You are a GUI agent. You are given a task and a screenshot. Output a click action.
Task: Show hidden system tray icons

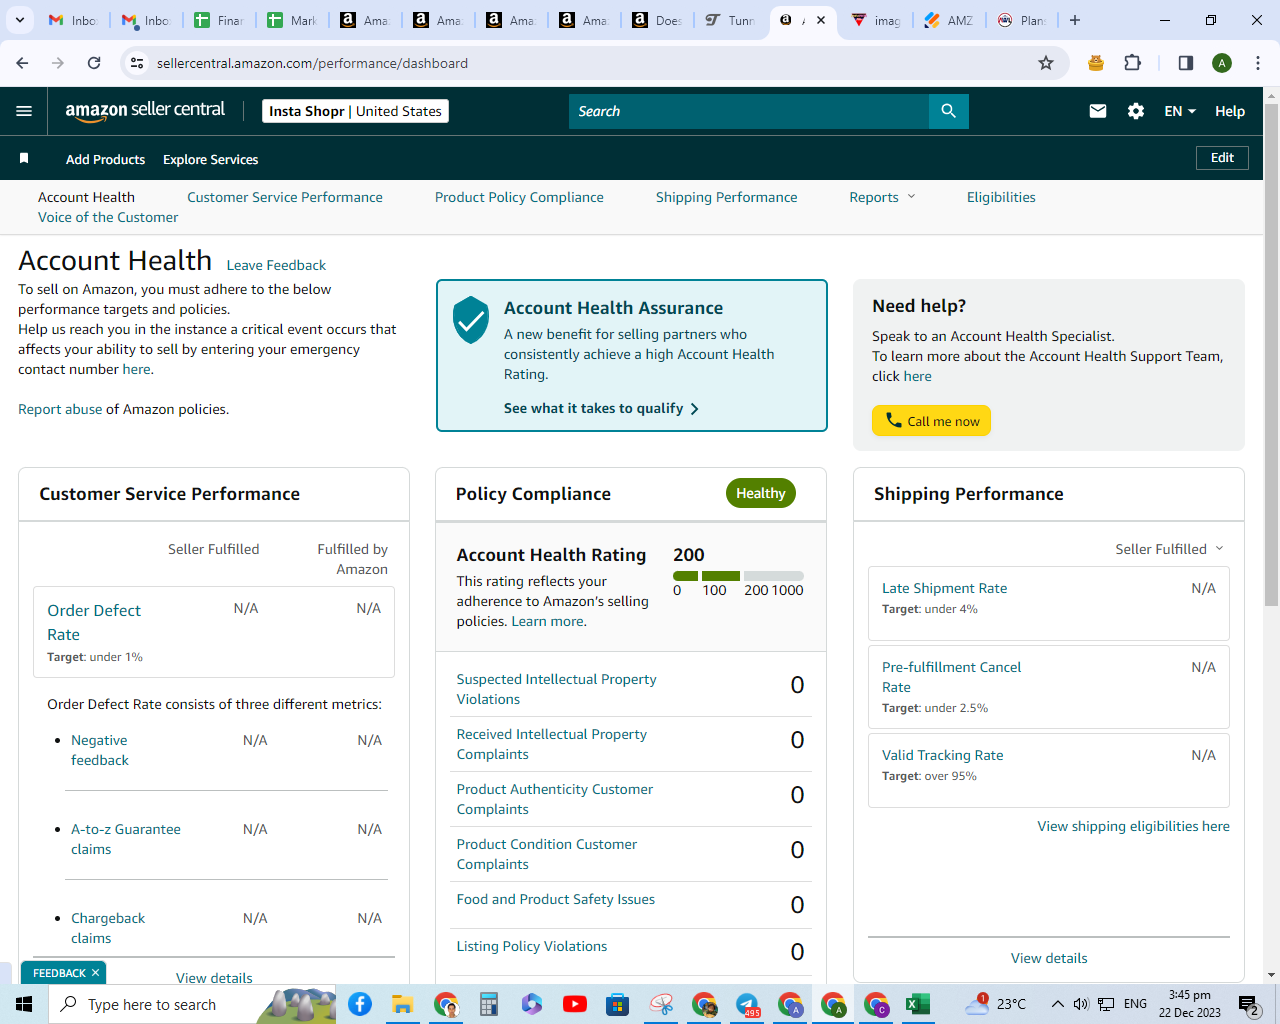coord(1057,1004)
